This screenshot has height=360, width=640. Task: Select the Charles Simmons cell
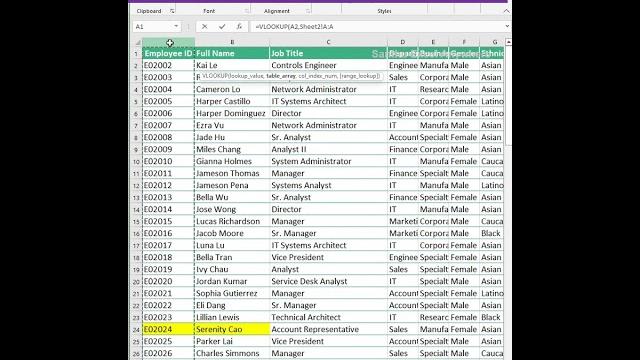click(x=232, y=353)
